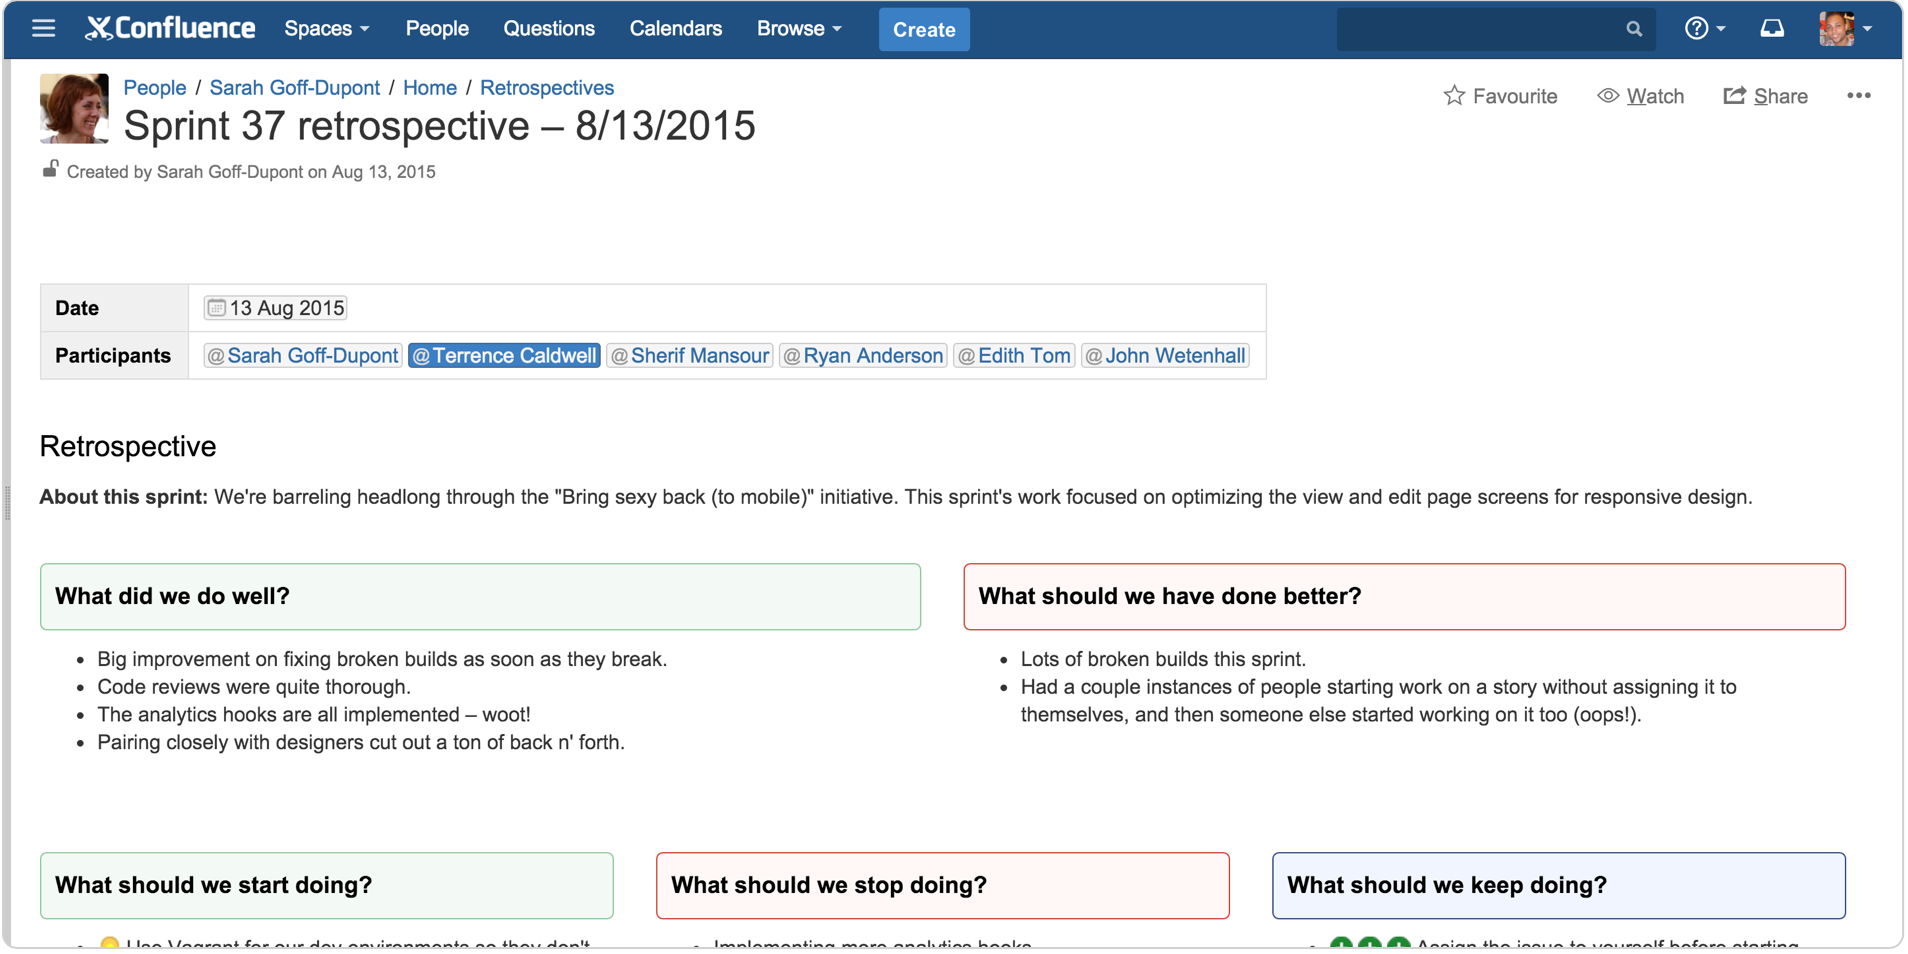Viewport: 1908px width, 954px height.
Task: Open the Terrence Caldwell highlighted mention
Action: (504, 356)
